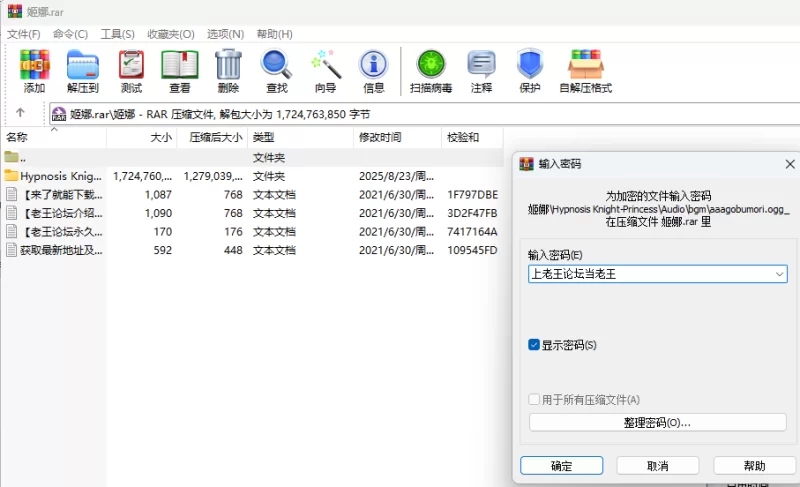Click the file icon for 【老王论坛永久...
Image resolution: width=800 pixels, height=487 pixels.
(x=11, y=232)
